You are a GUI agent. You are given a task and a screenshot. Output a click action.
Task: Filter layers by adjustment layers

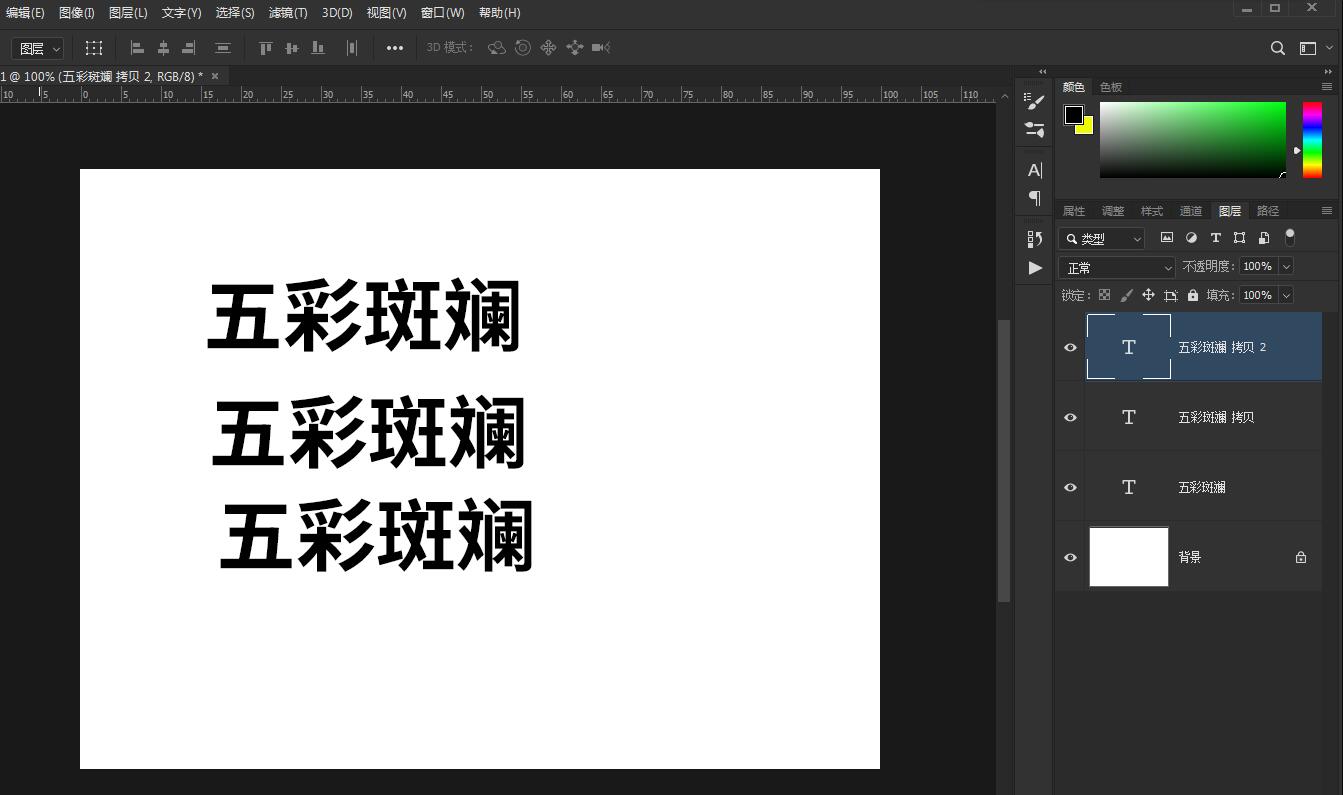click(x=1191, y=237)
